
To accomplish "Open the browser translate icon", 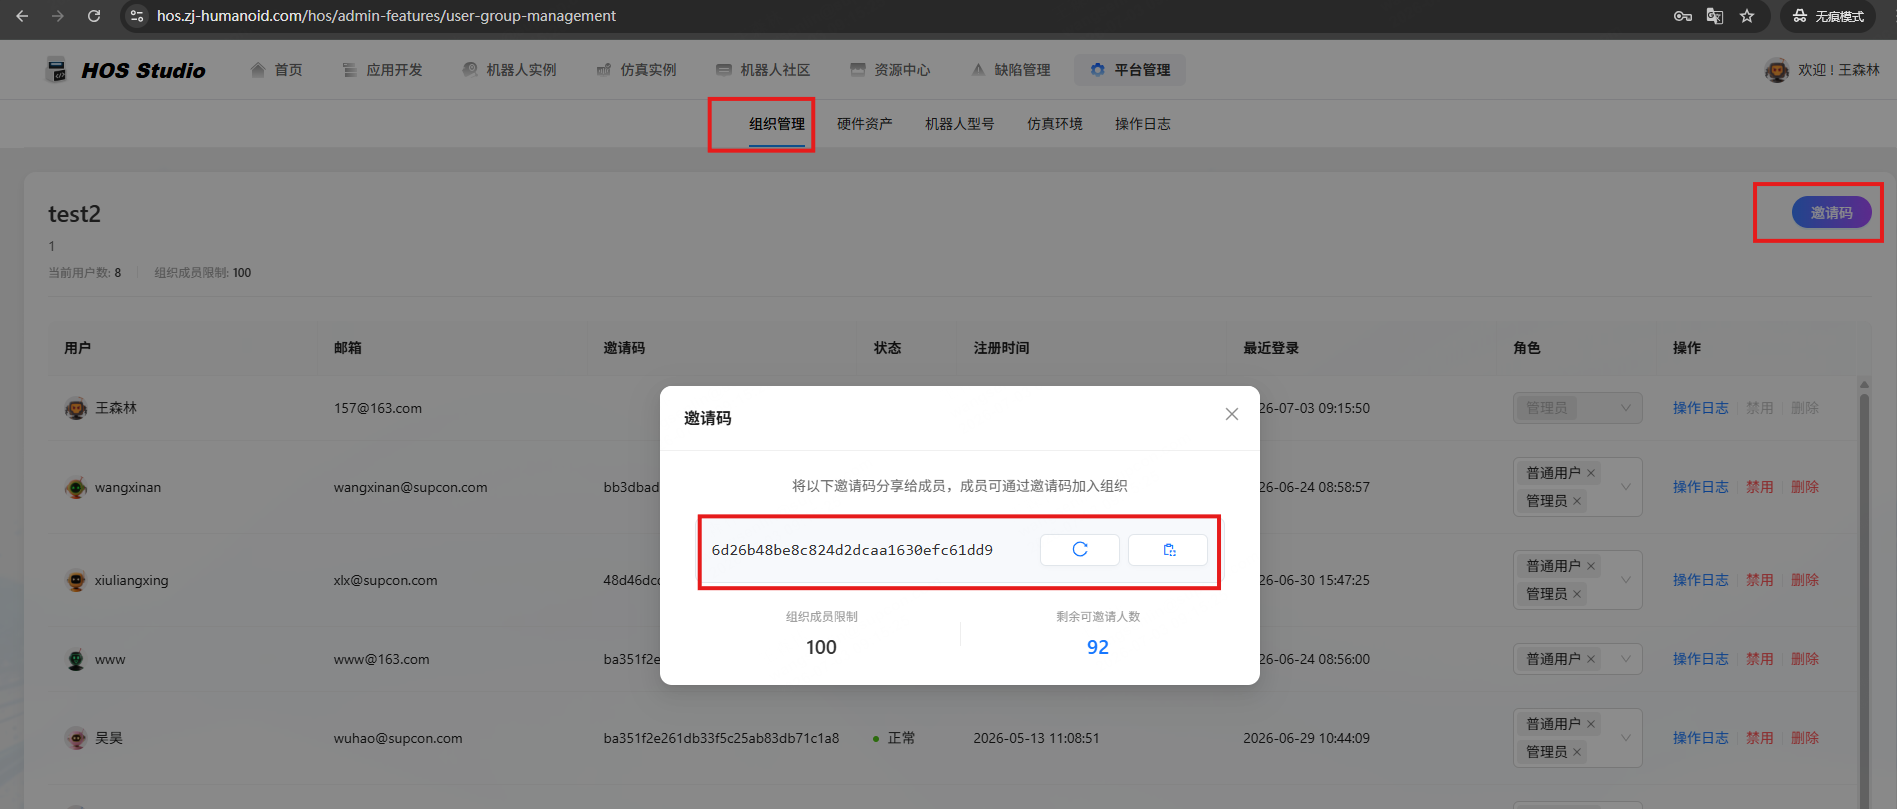I will [1715, 16].
